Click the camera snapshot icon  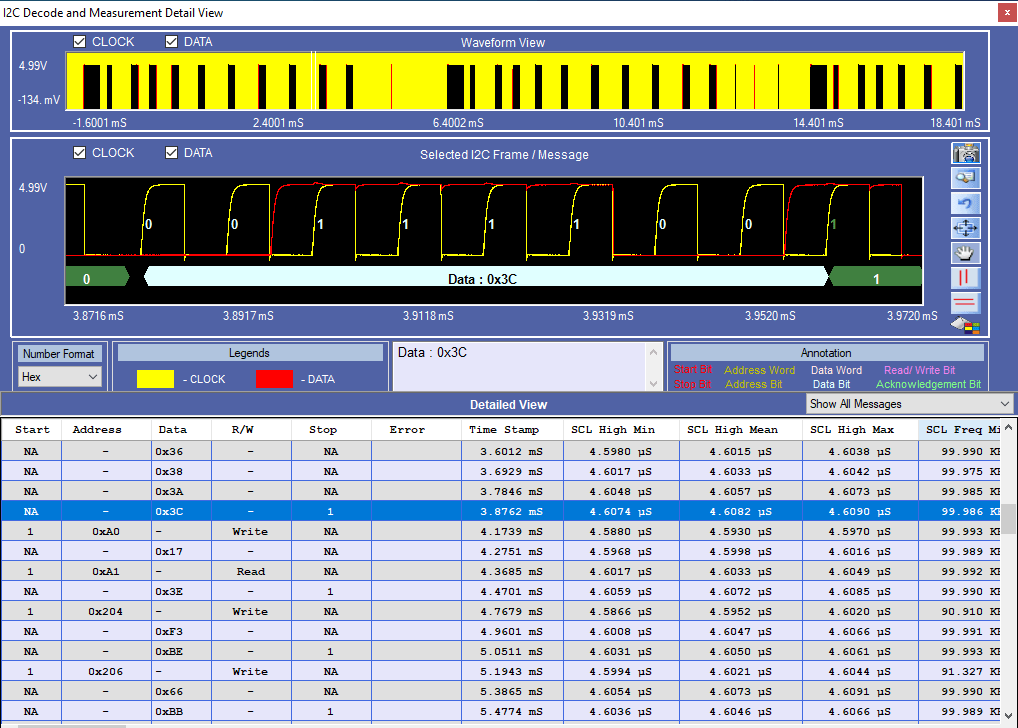966,153
